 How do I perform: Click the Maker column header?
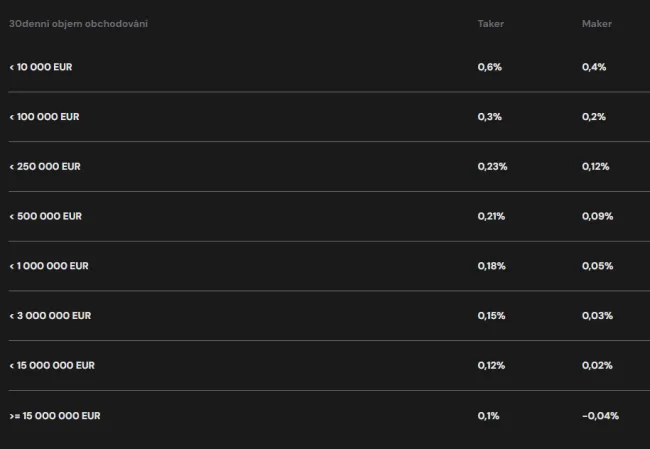596,24
